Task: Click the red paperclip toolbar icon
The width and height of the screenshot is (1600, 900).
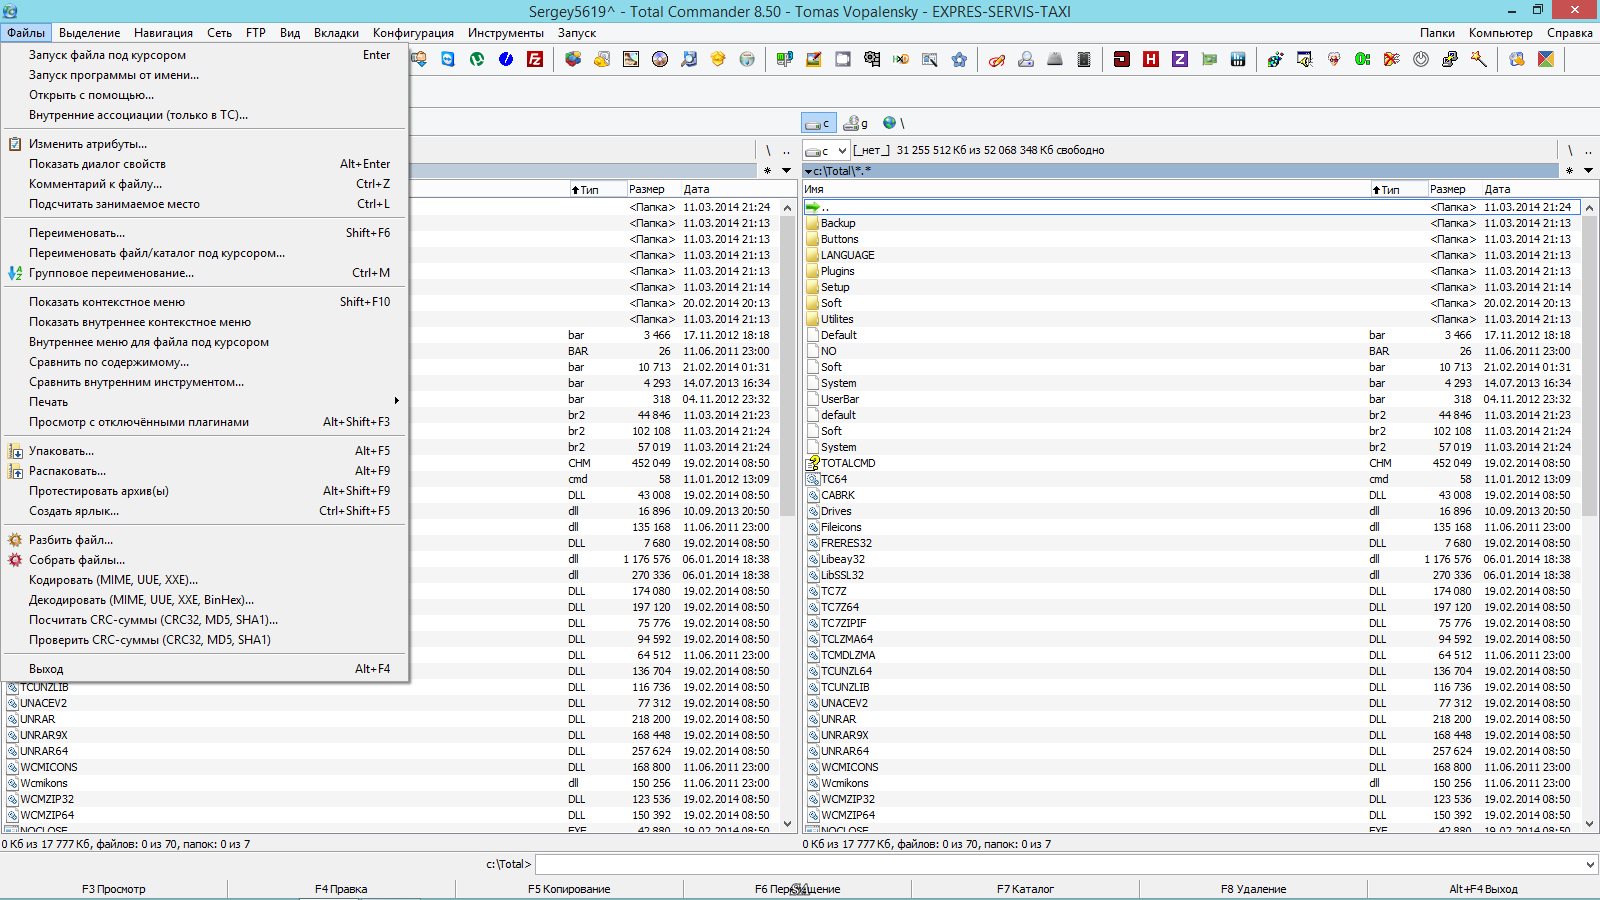Action: click(996, 59)
